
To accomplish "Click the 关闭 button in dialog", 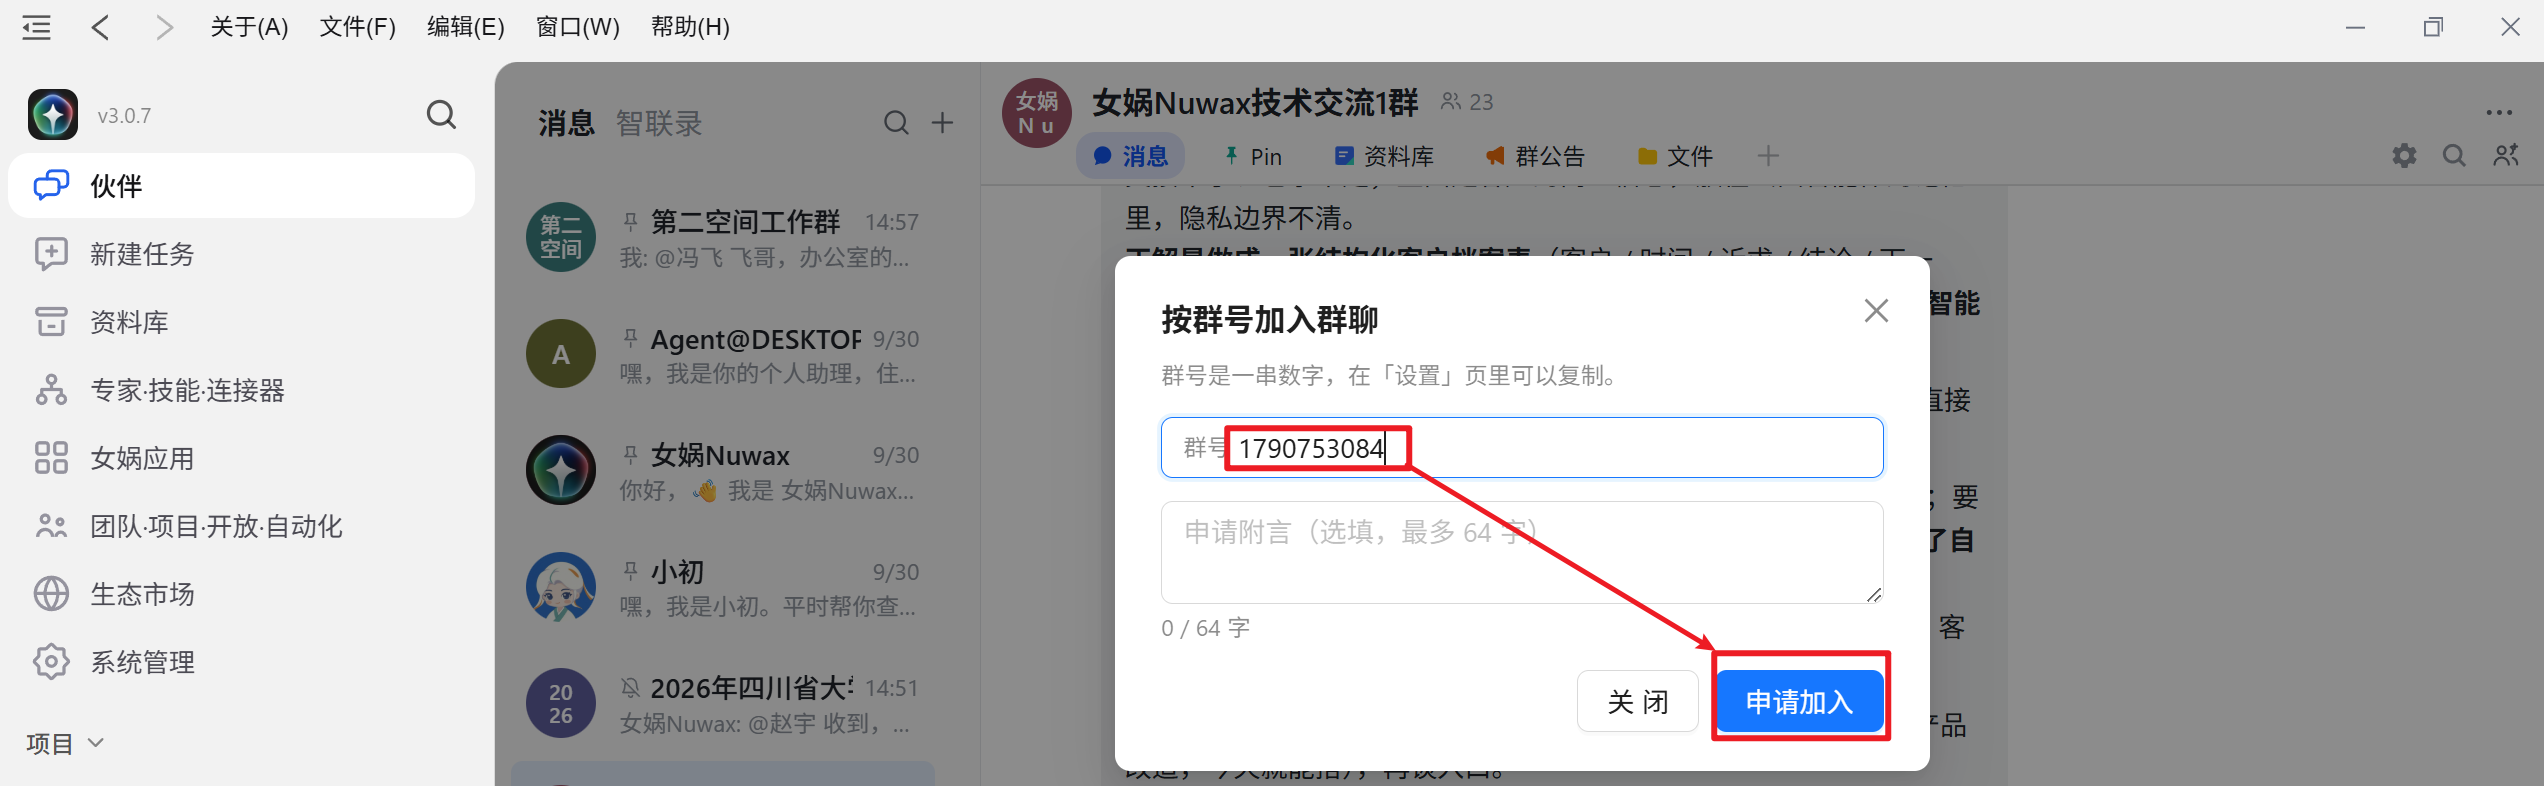I will coord(1637,702).
